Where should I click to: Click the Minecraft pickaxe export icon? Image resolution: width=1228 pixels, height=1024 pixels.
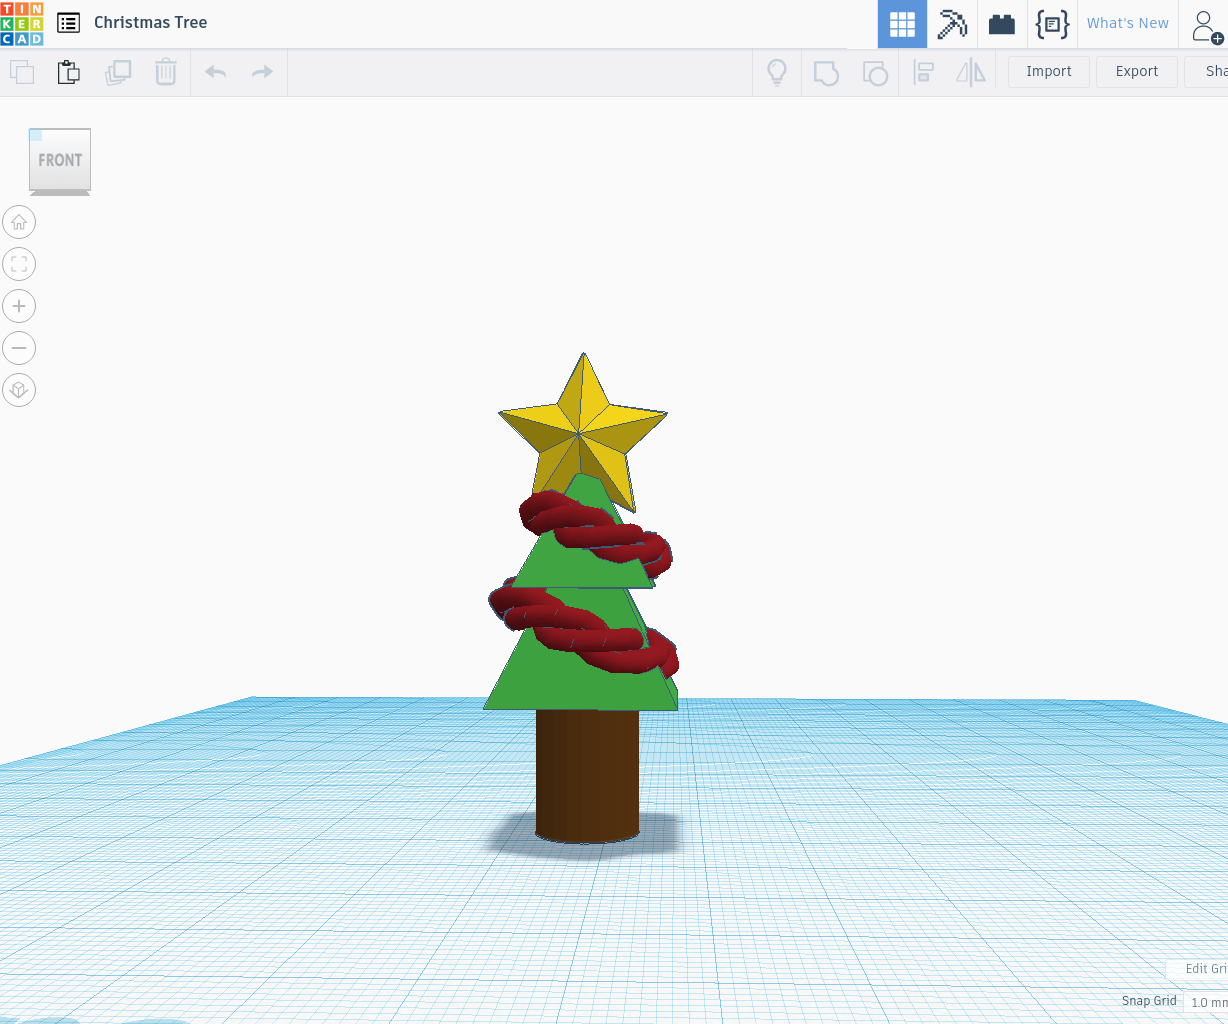click(951, 24)
